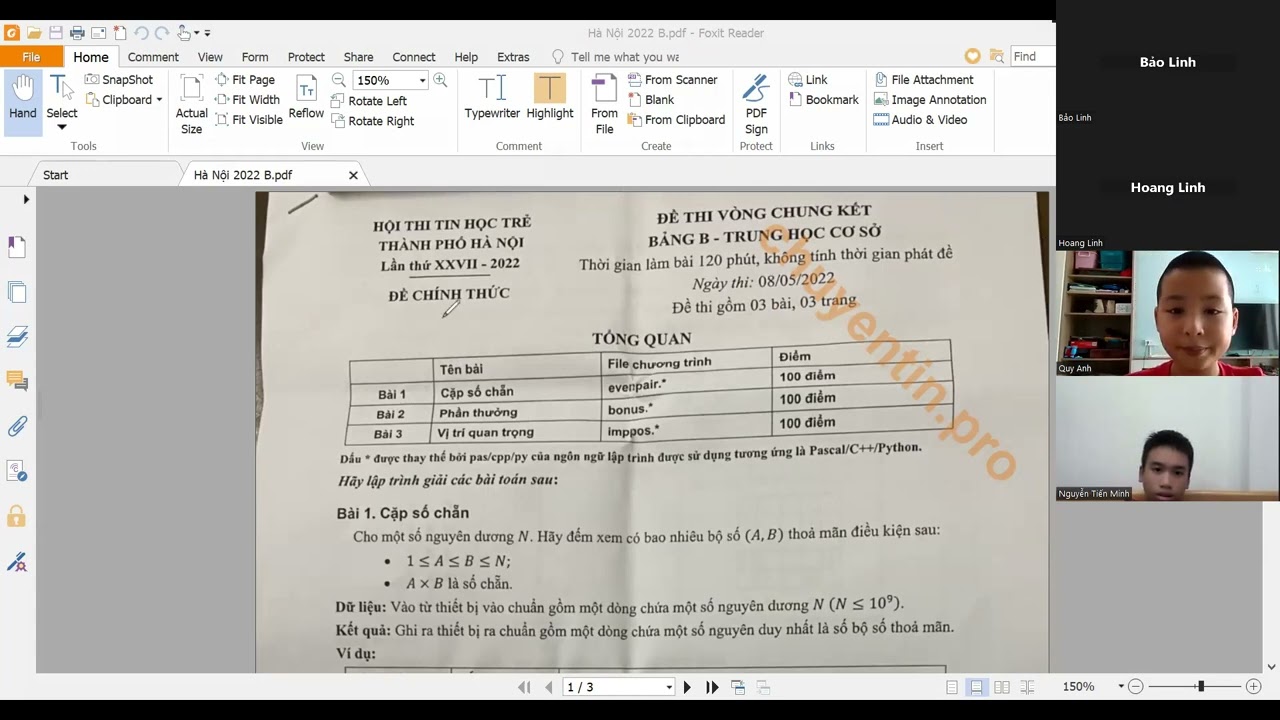
Task: Enable continuous facing view mode
Action: tap(1027, 687)
